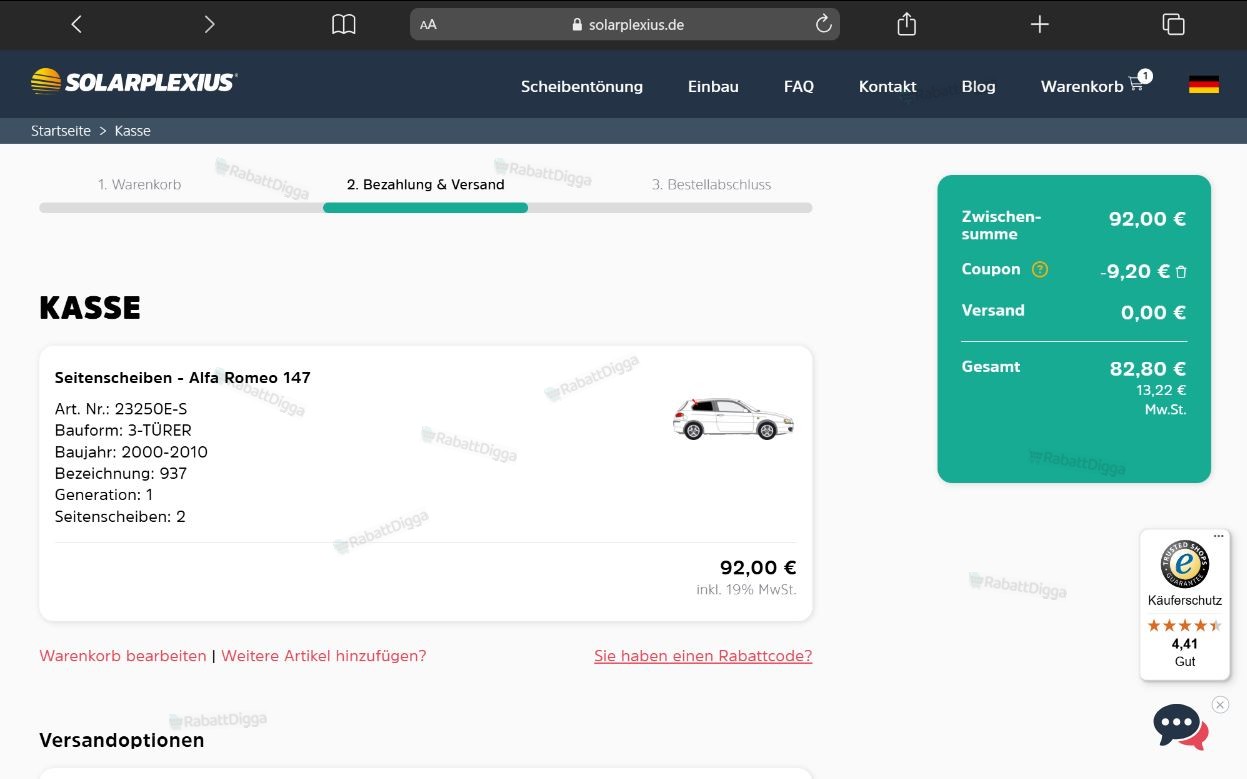Open the shopping cart icon with badge
The width and height of the screenshot is (1247, 779).
tap(1138, 82)
